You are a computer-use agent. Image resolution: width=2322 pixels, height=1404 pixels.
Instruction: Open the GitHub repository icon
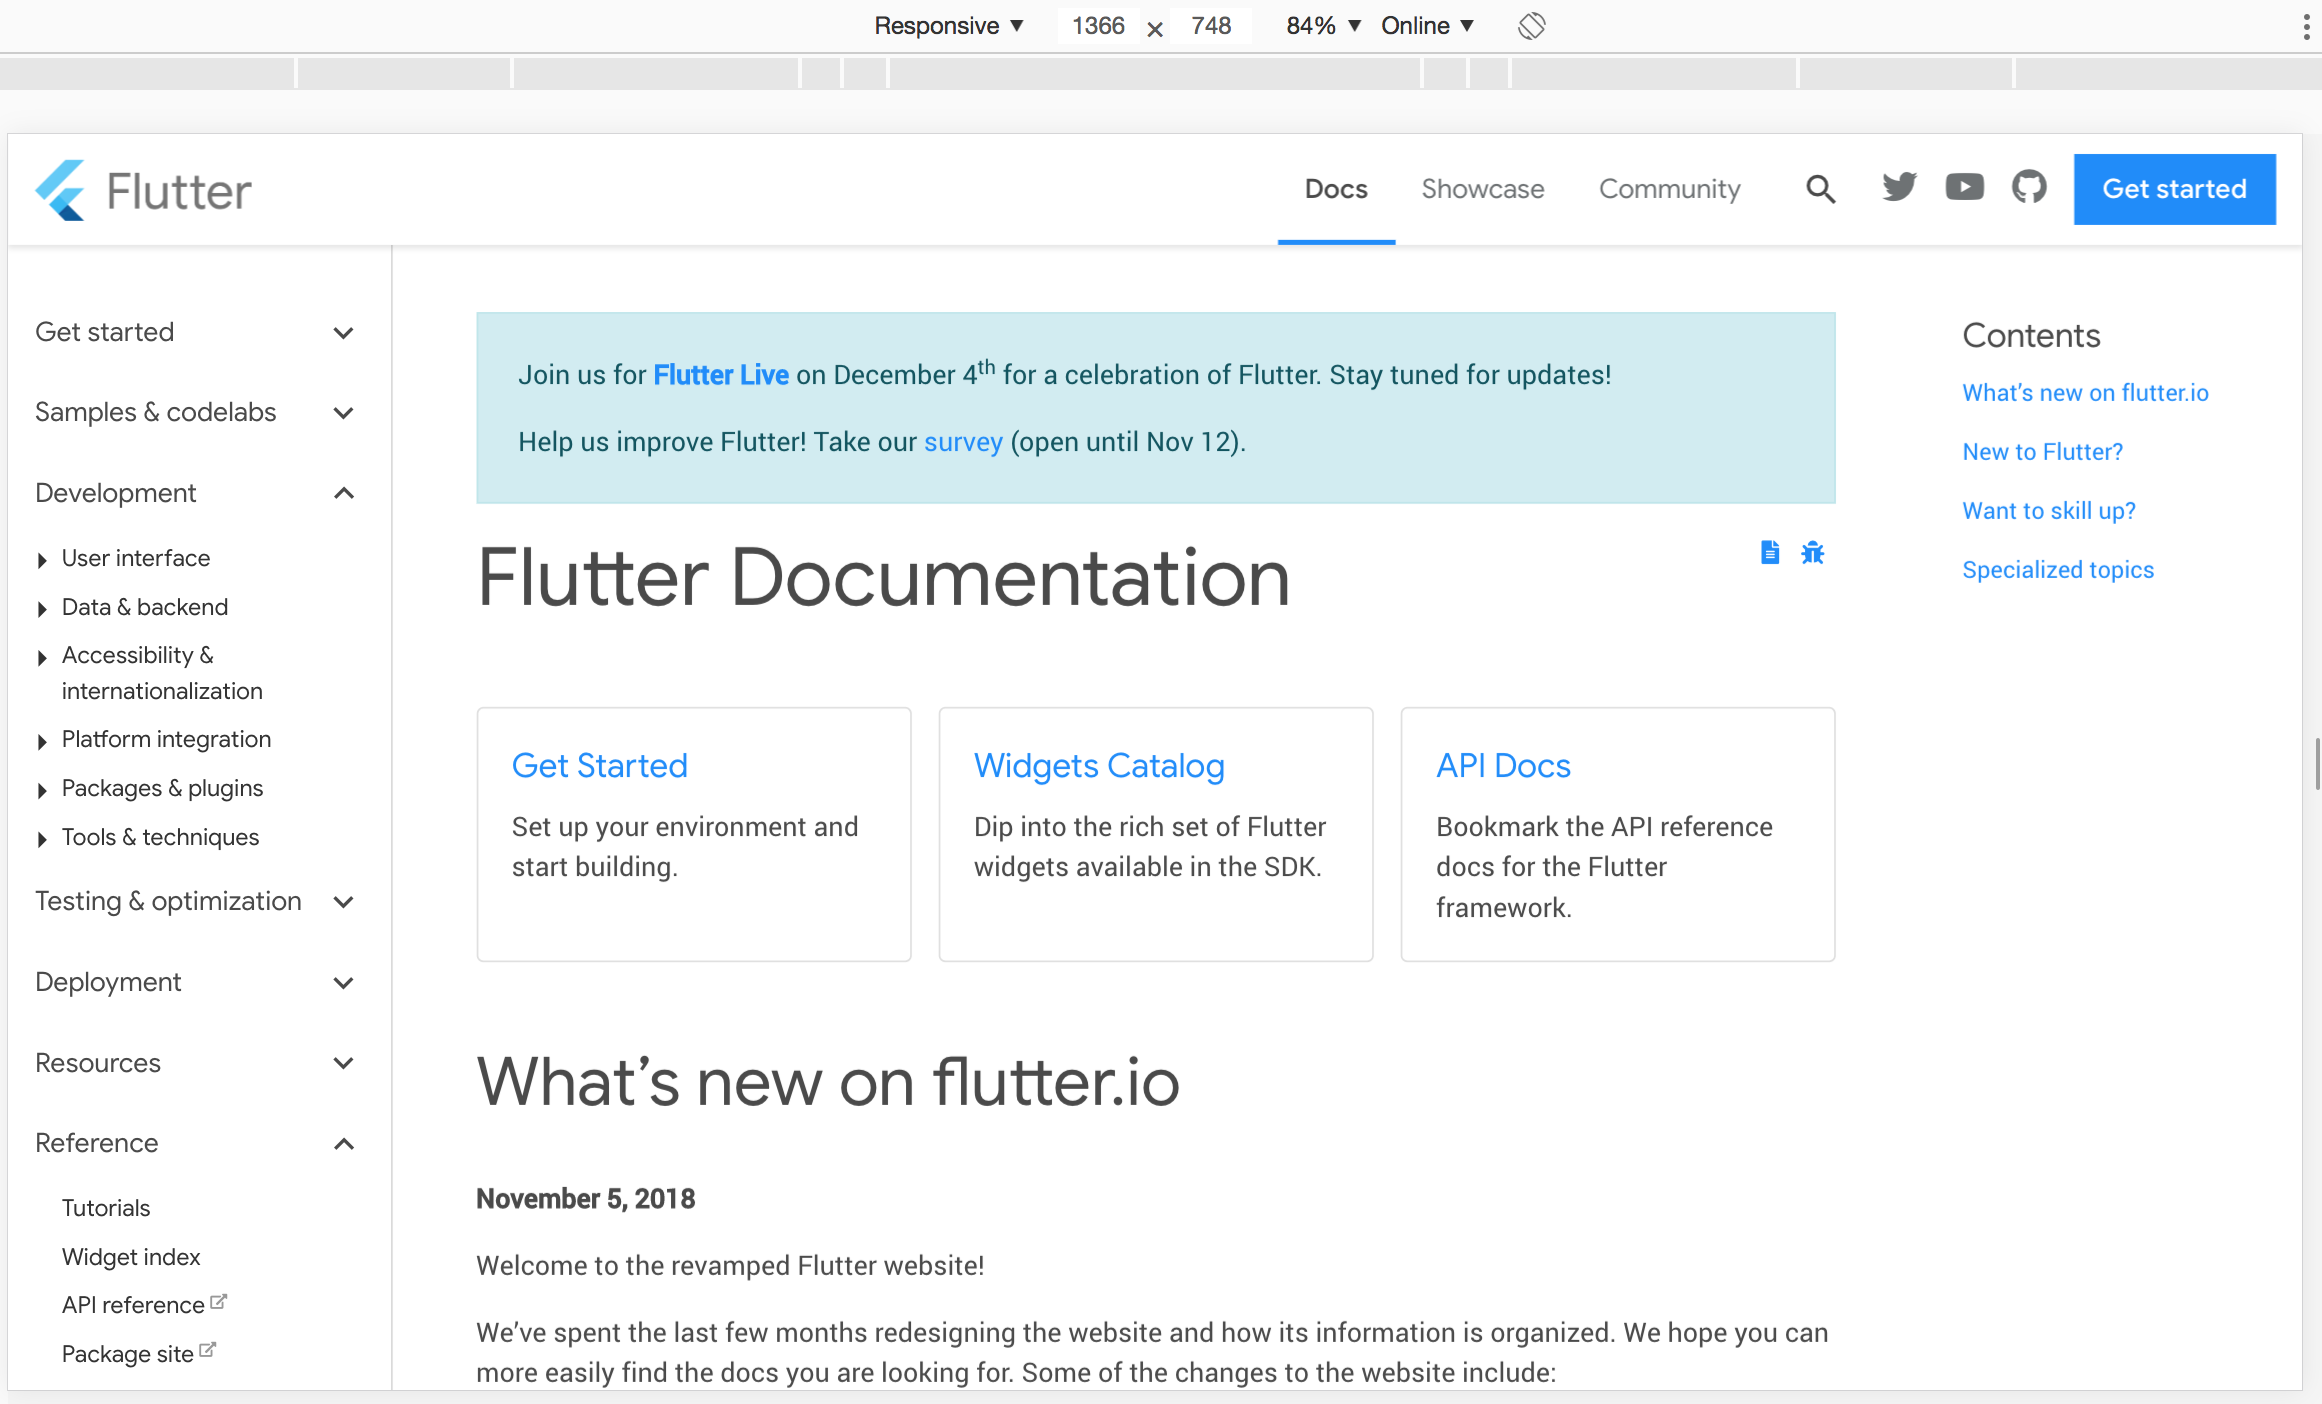coord(2029,188)
